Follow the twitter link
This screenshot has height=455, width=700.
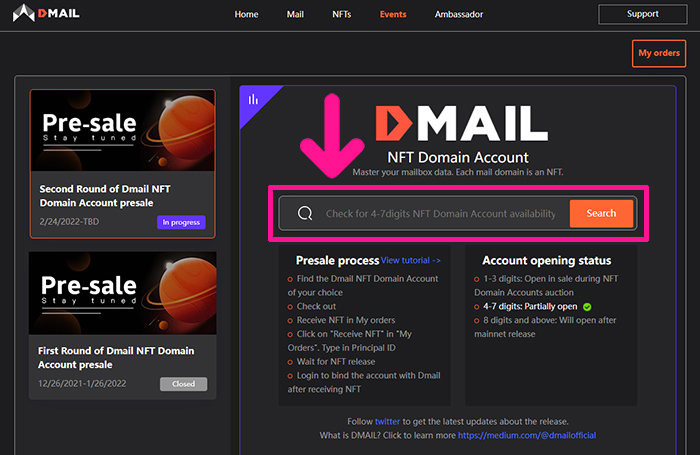click(388, 422)
